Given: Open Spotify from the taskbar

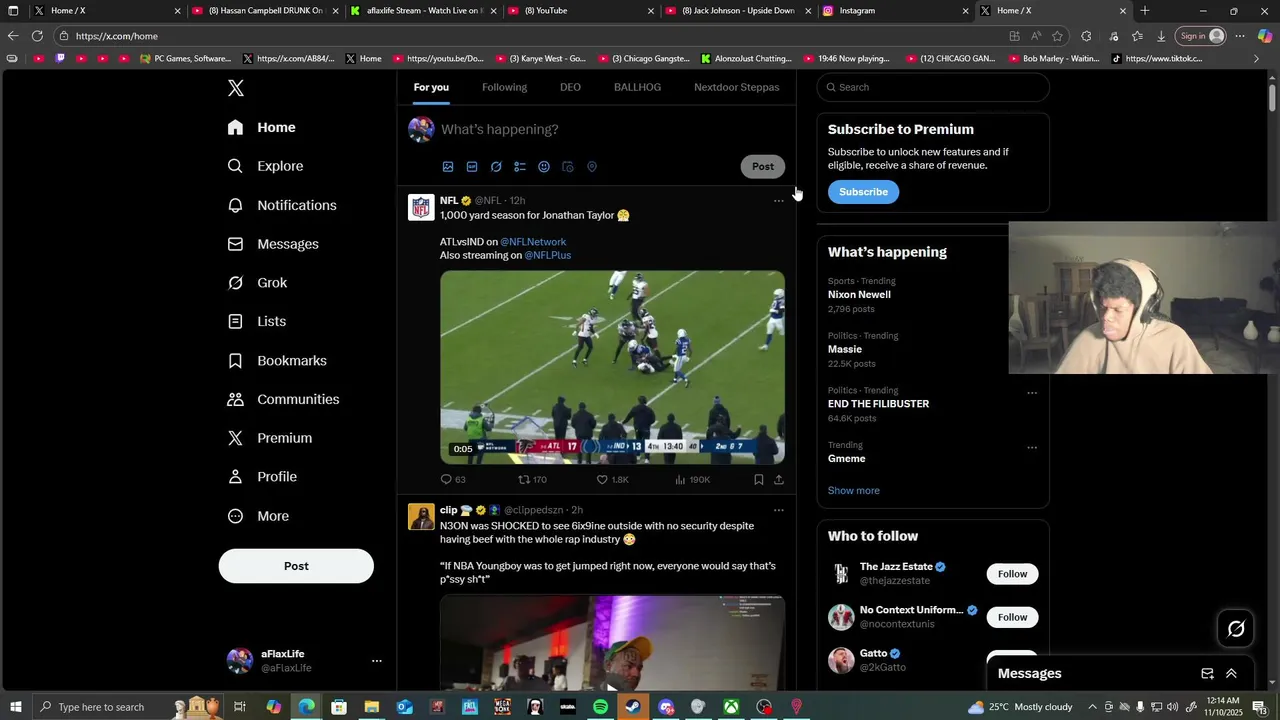Looking at the screenshot, I should point(600,707).
